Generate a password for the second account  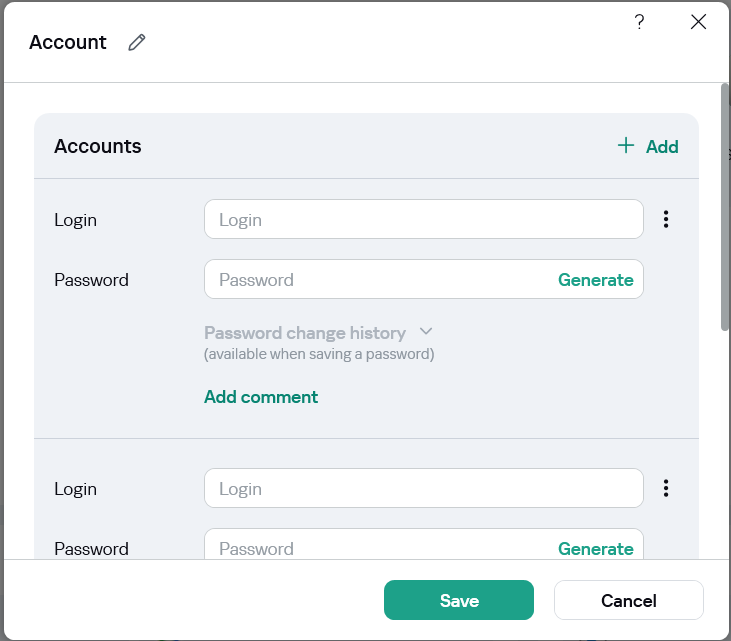[x=595, y=548]
